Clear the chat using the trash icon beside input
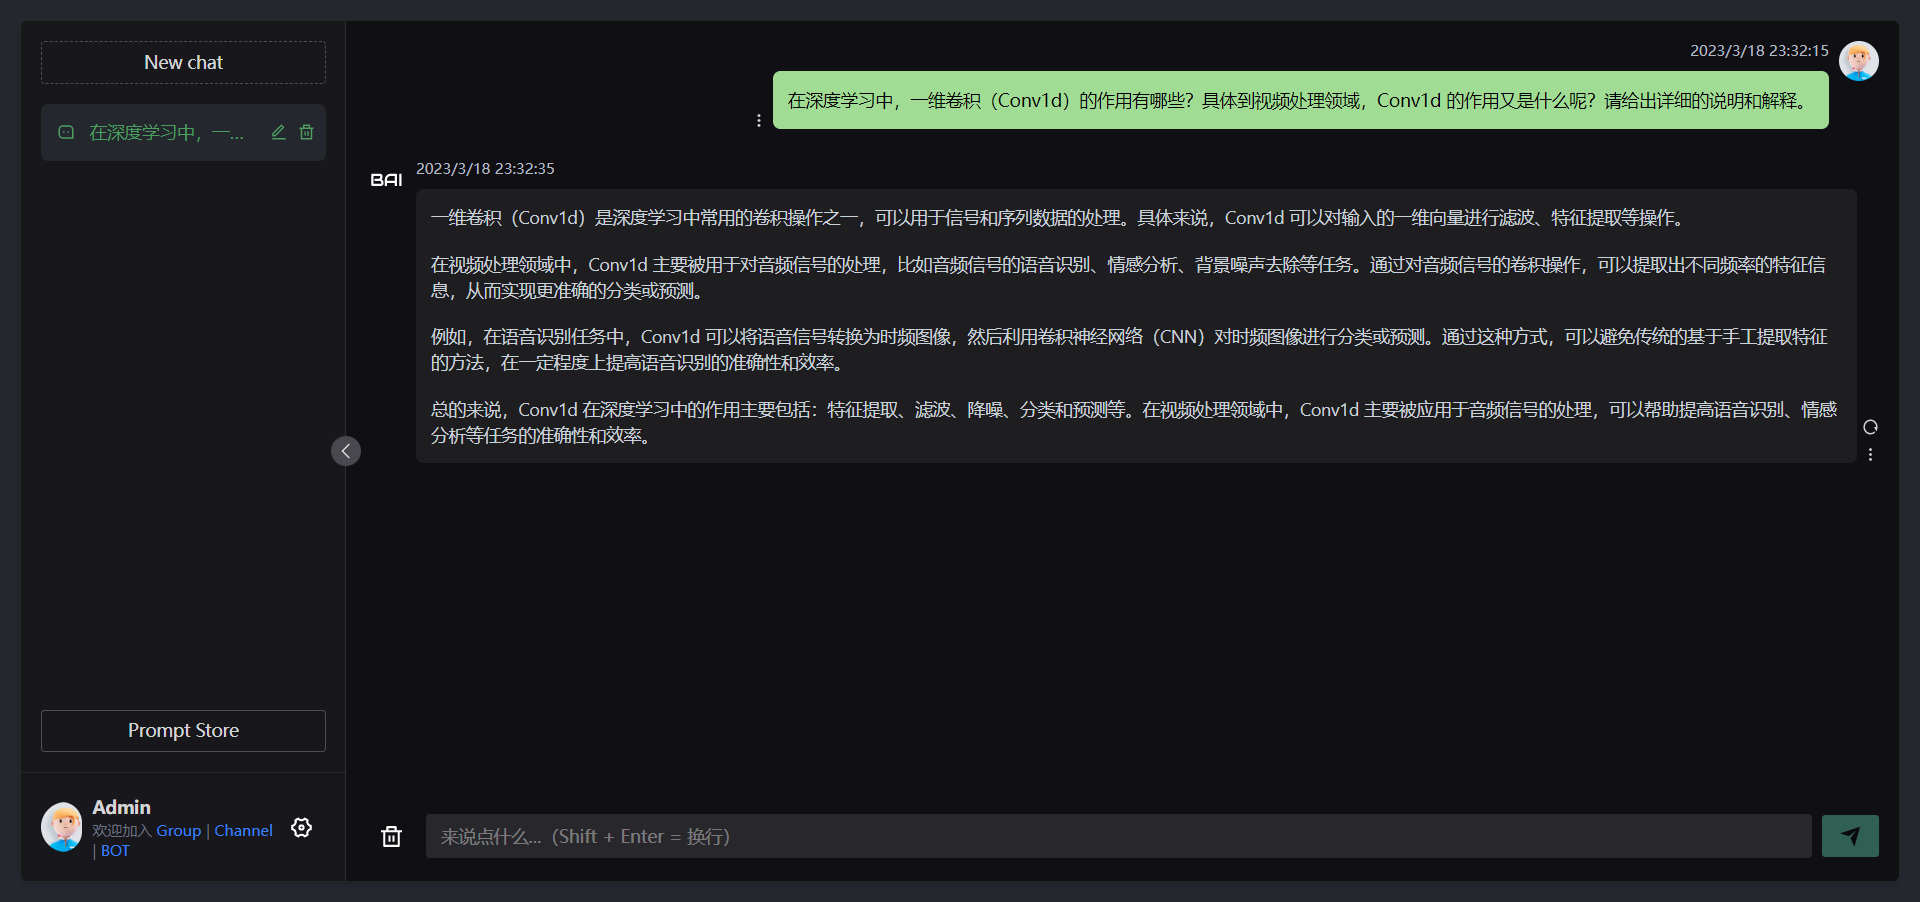The width and height of the screenshot is (1920, 902). (x=391, y=836)
